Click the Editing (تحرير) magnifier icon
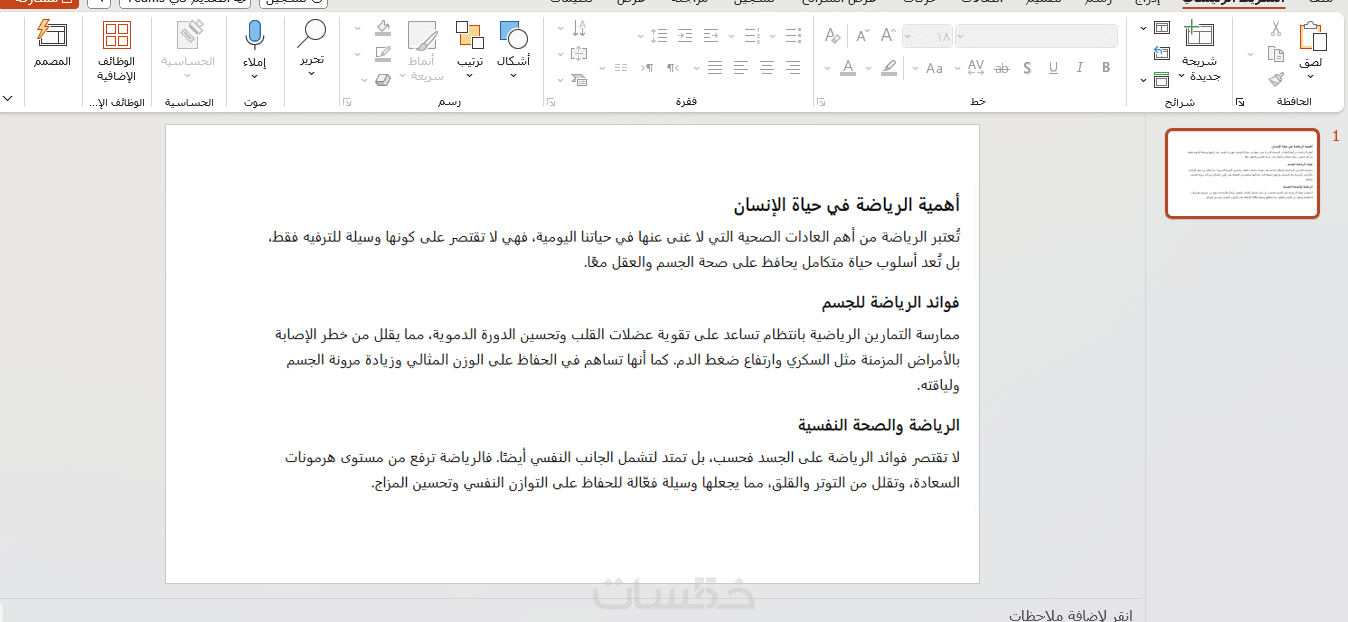Viewport: 1348px width, 622px height. (312, 34)
